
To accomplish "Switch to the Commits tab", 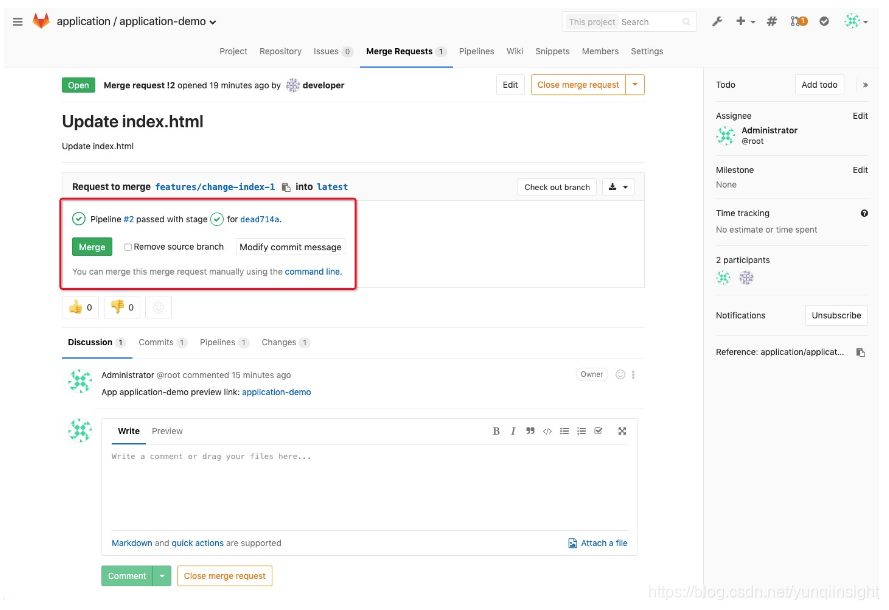I will pos(162,342).
